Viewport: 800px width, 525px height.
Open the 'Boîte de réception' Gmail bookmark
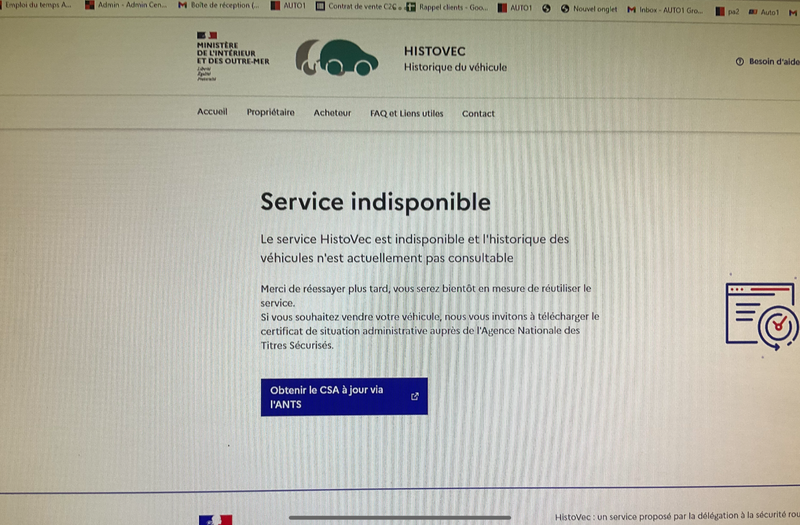tap(218, 6)
